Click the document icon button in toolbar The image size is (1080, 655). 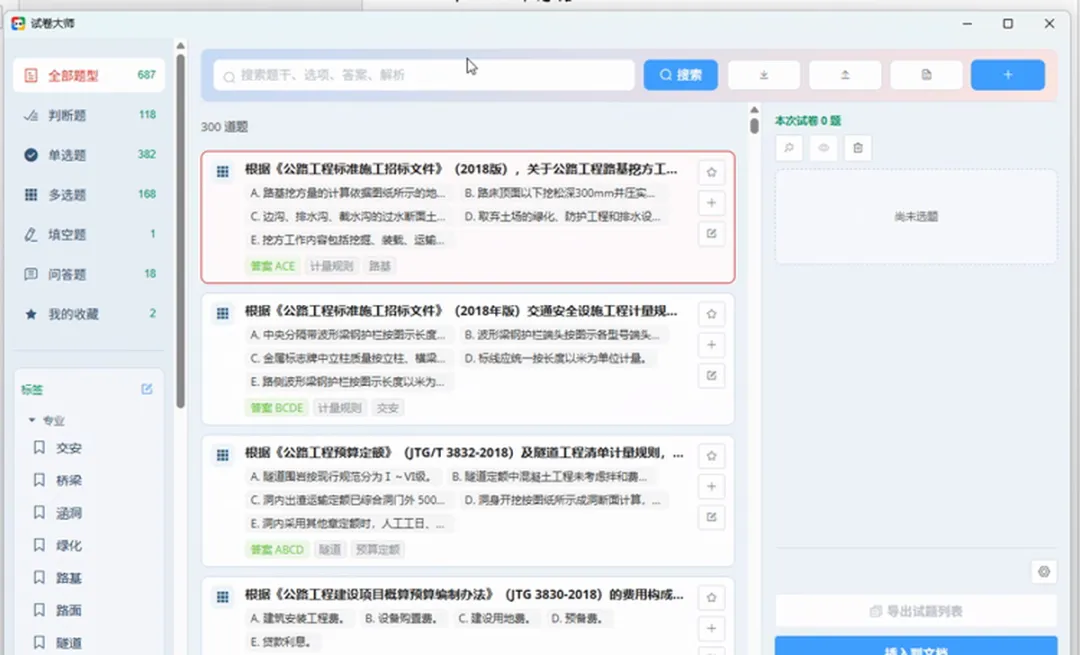[926, 75]
